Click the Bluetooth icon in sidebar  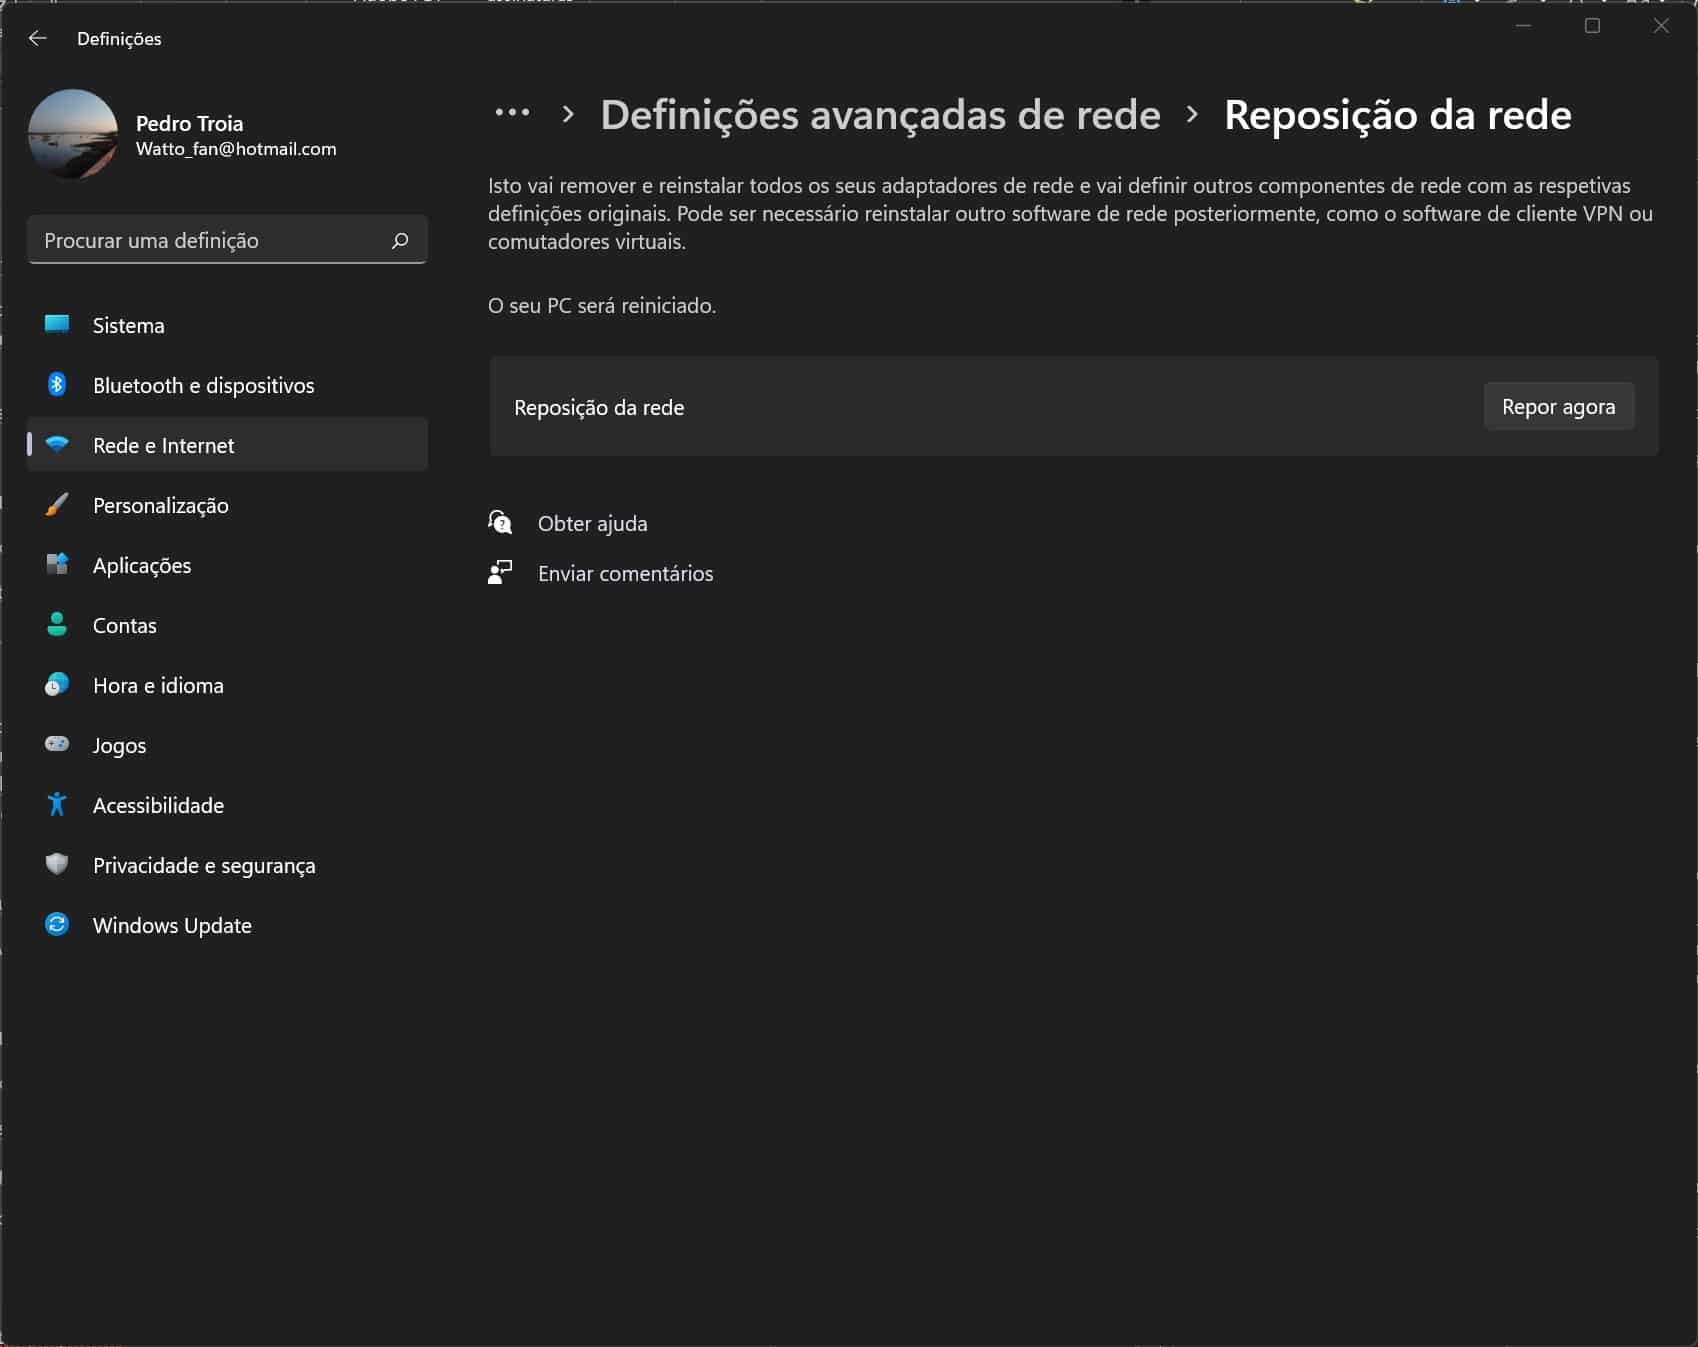pos(57,385)
